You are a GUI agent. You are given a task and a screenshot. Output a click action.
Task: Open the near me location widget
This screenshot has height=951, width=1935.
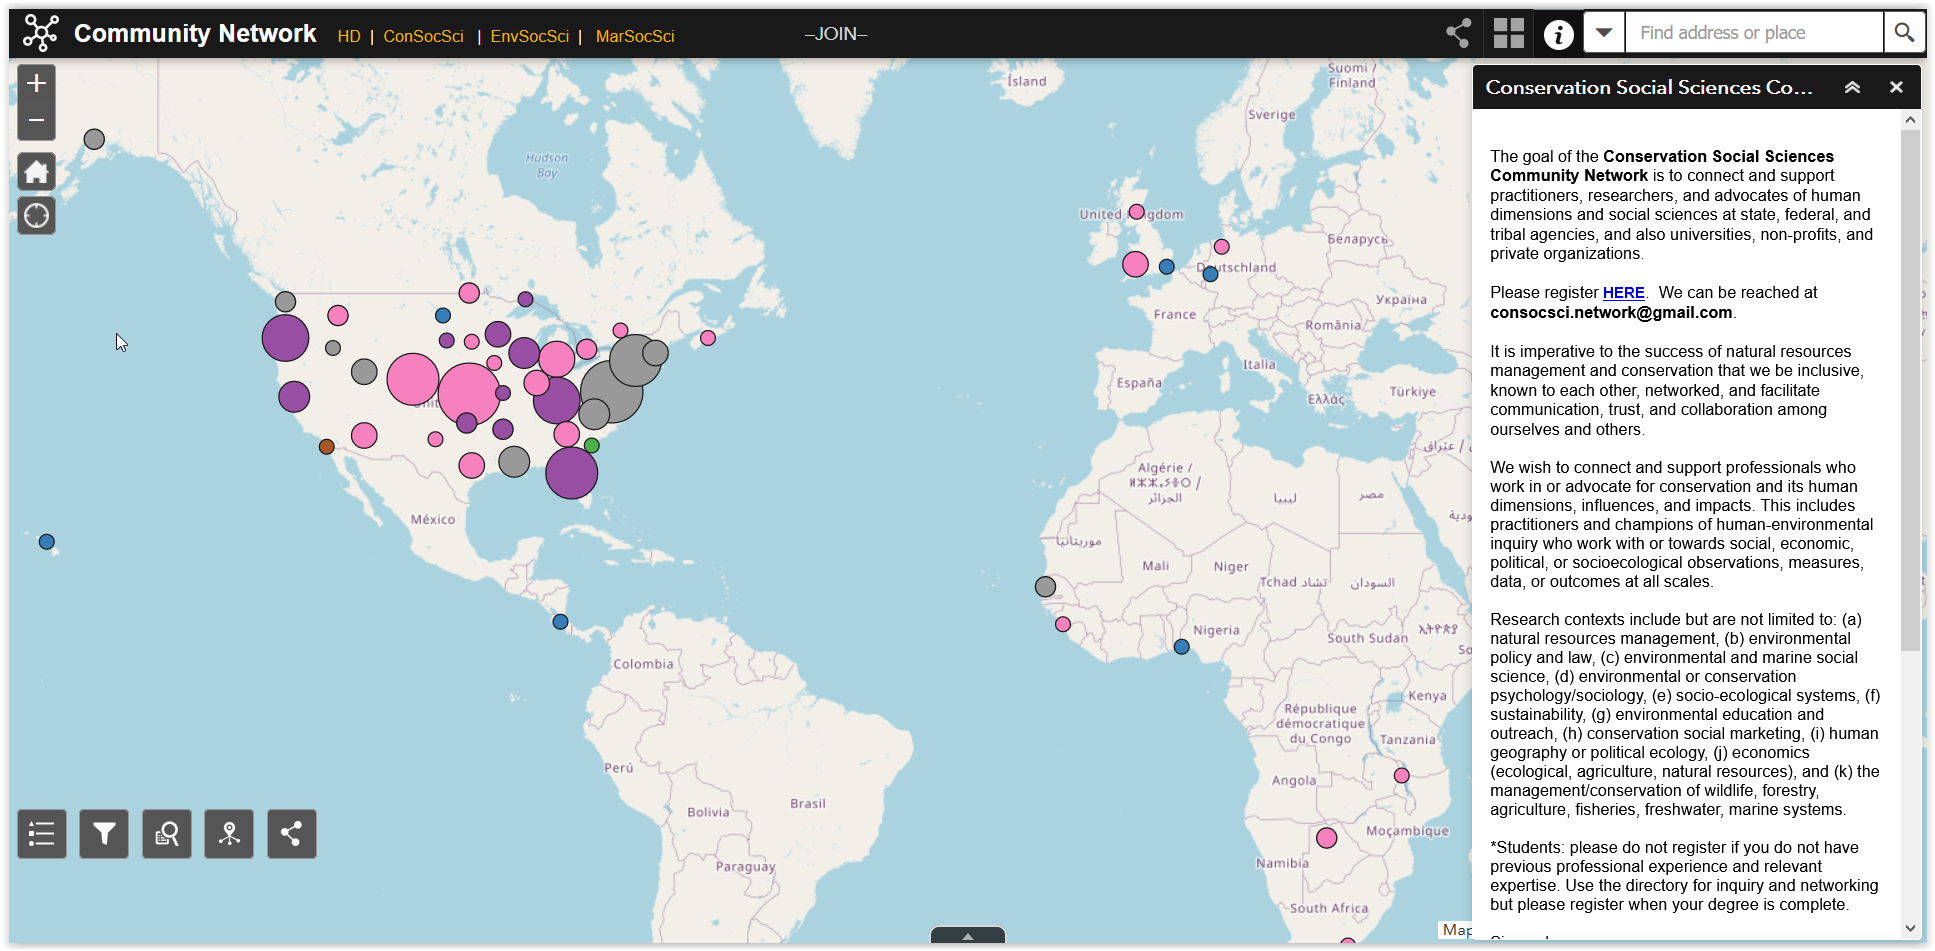click(x=229, y=834)
